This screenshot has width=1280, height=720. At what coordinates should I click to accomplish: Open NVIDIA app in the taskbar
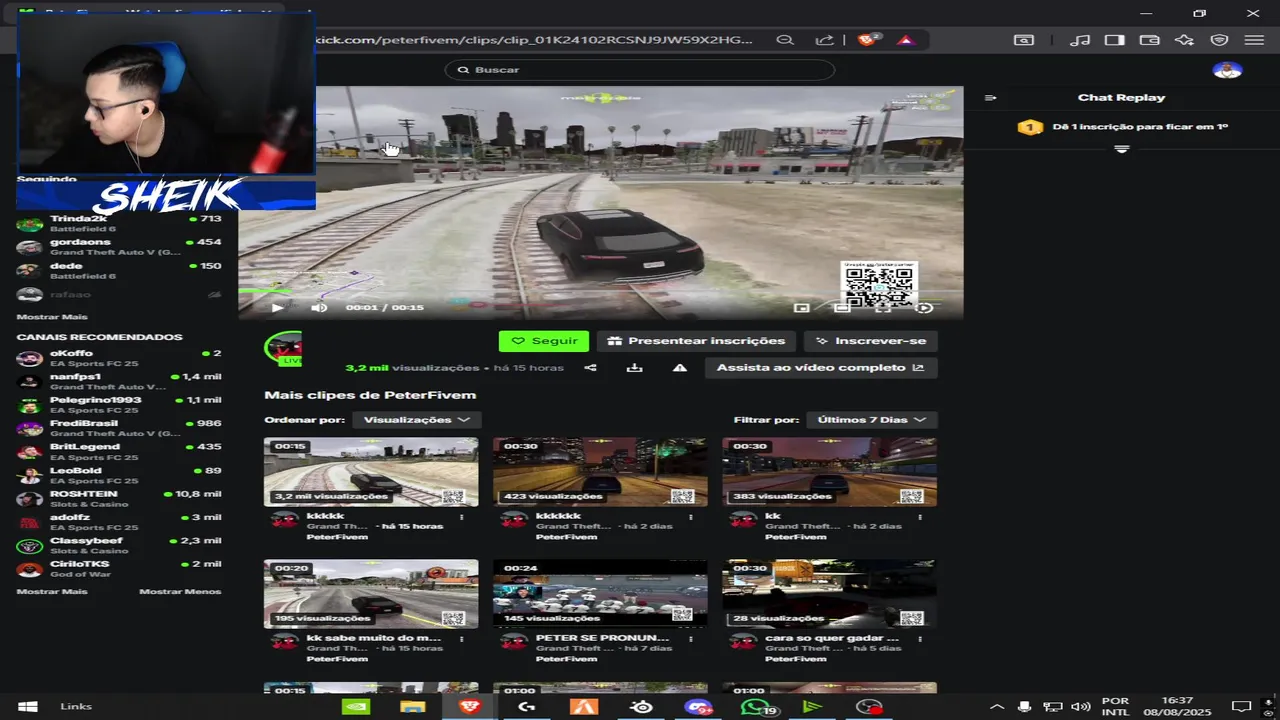356,707
